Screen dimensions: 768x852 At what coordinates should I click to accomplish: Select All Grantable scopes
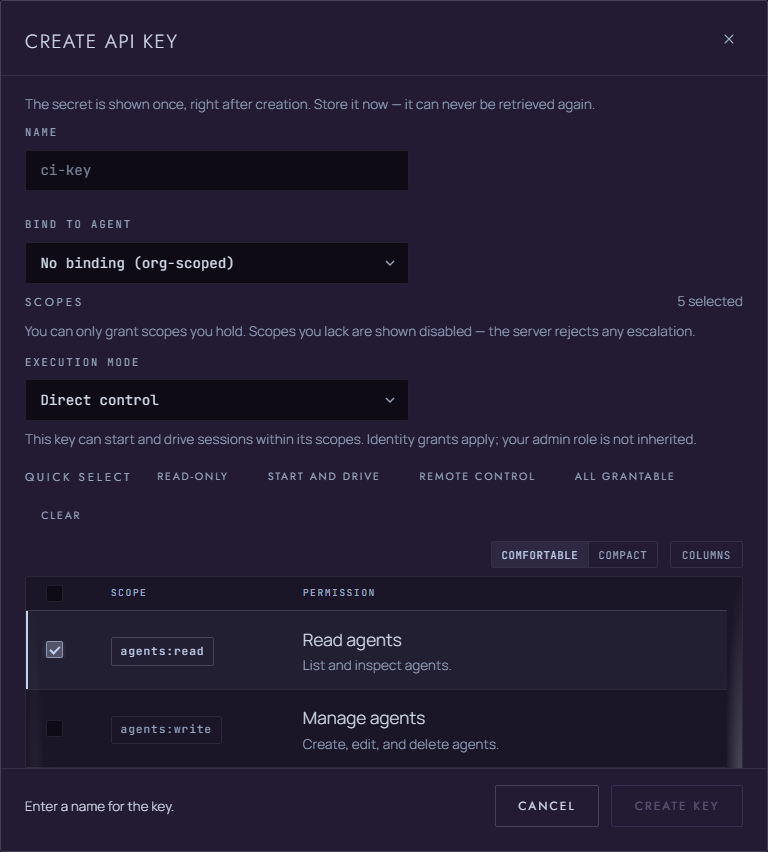point(624,476)
